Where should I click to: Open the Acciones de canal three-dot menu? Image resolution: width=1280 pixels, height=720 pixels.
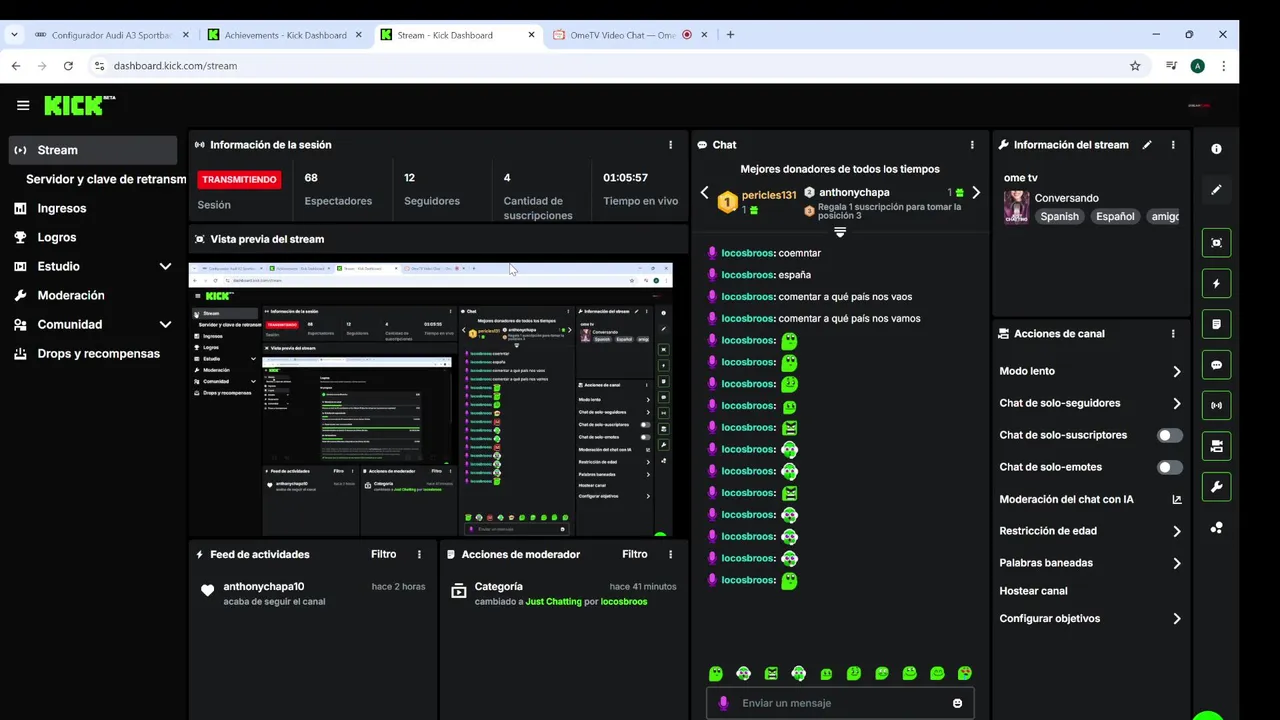coord(1173,334)
